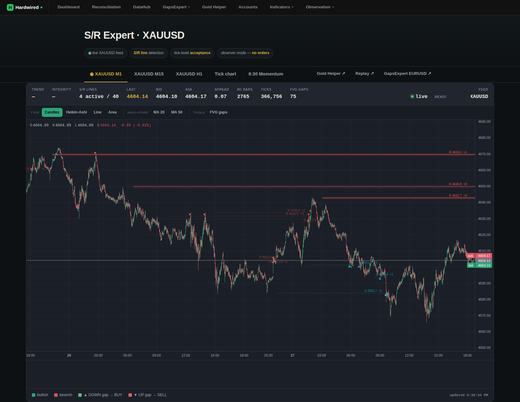Click the S/R Expert · XAUUSD heading
The height and width of the screenshot is (402, 520).
tap(134, 35)
